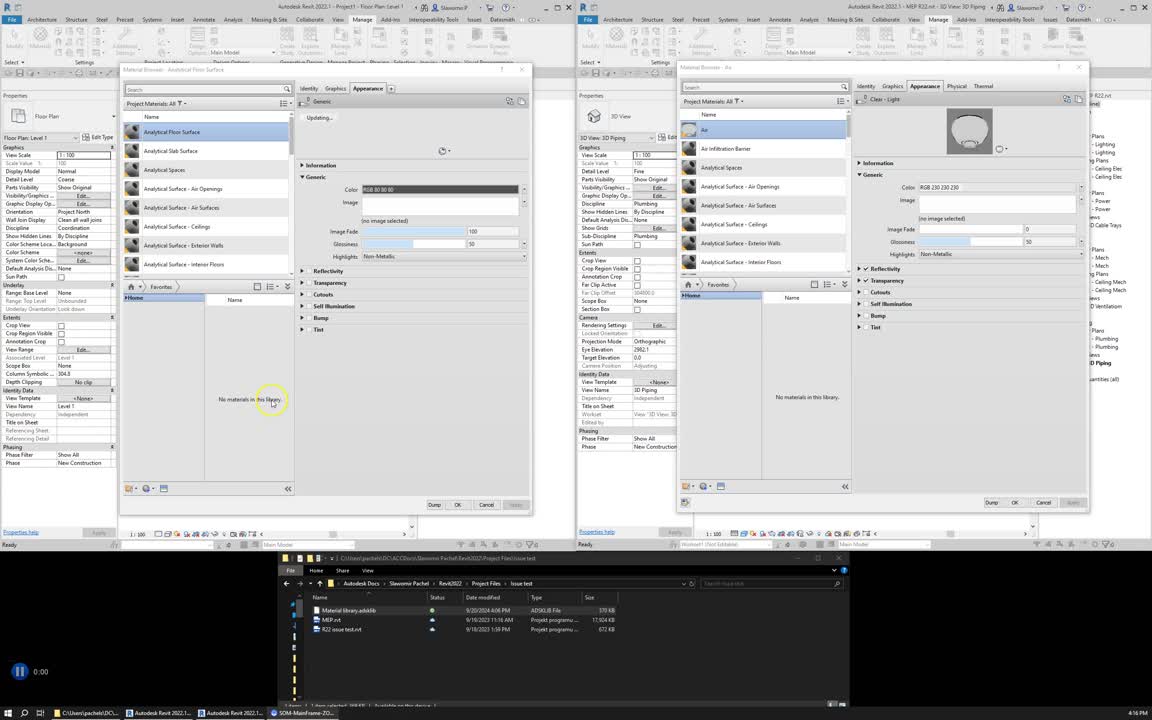Collapse library panel with double chevron, left browser
The image size is (1152, 720).
tap(287, 287)
